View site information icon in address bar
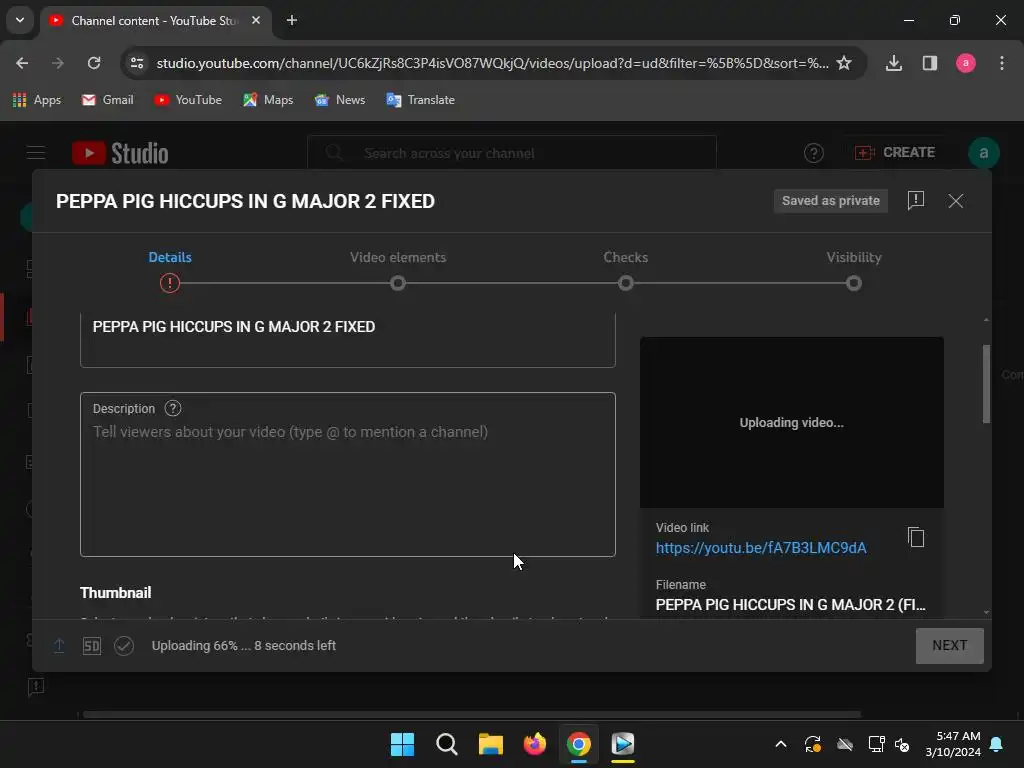Screen dimensions: 1024x768 [x=137, y=63]
